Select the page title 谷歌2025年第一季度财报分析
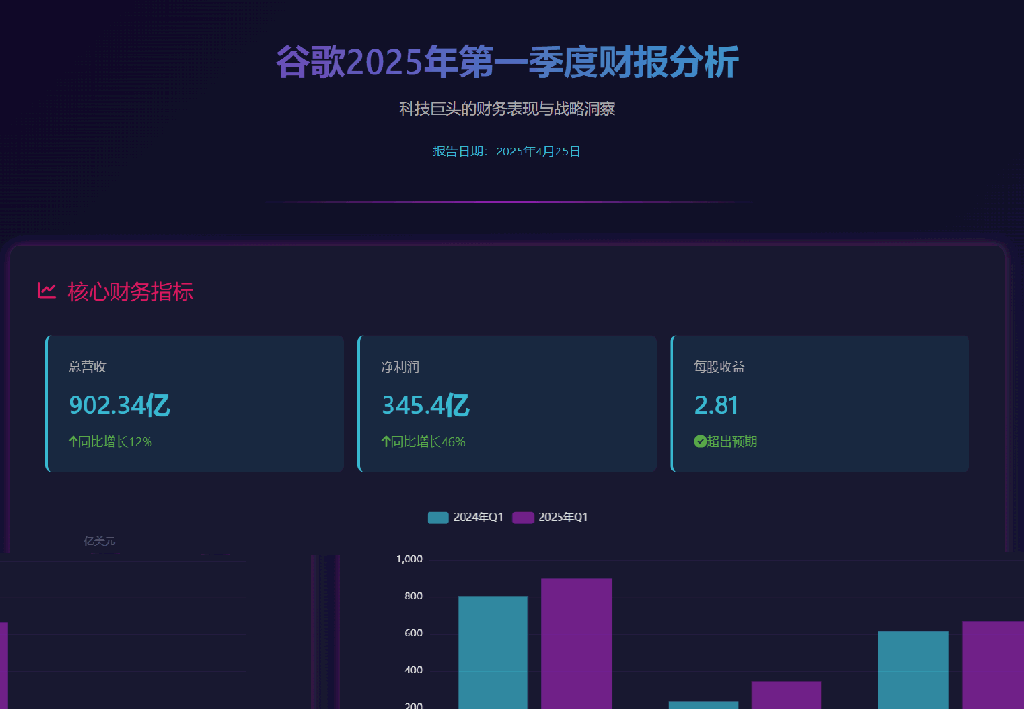This screenshot has height=709, width=1024. click(507, 63)
